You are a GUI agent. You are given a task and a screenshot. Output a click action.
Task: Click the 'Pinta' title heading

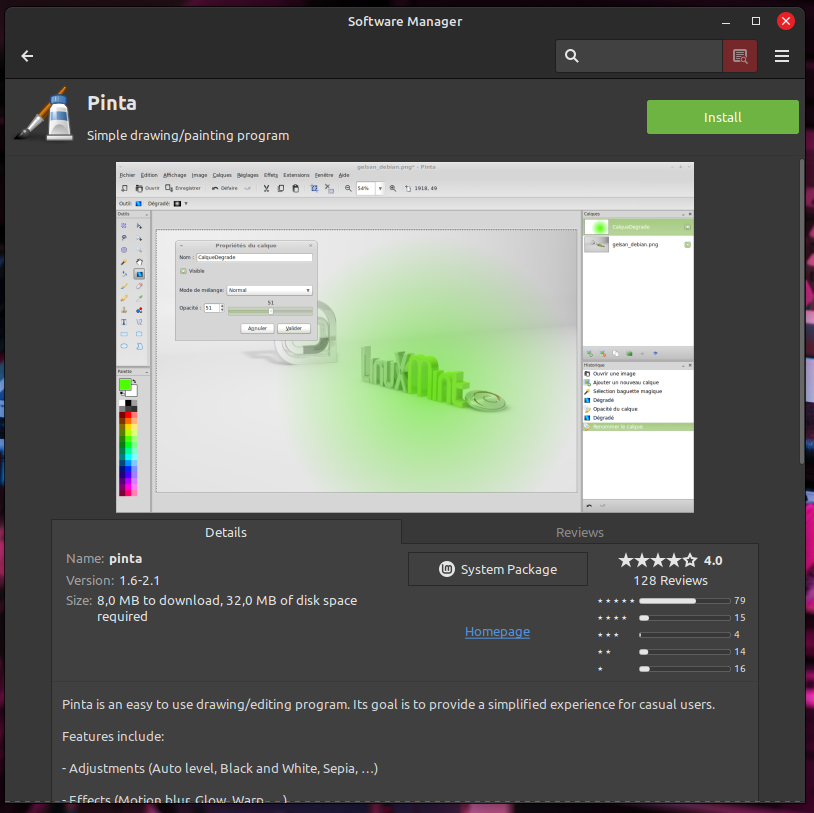[x=112, y=103]
